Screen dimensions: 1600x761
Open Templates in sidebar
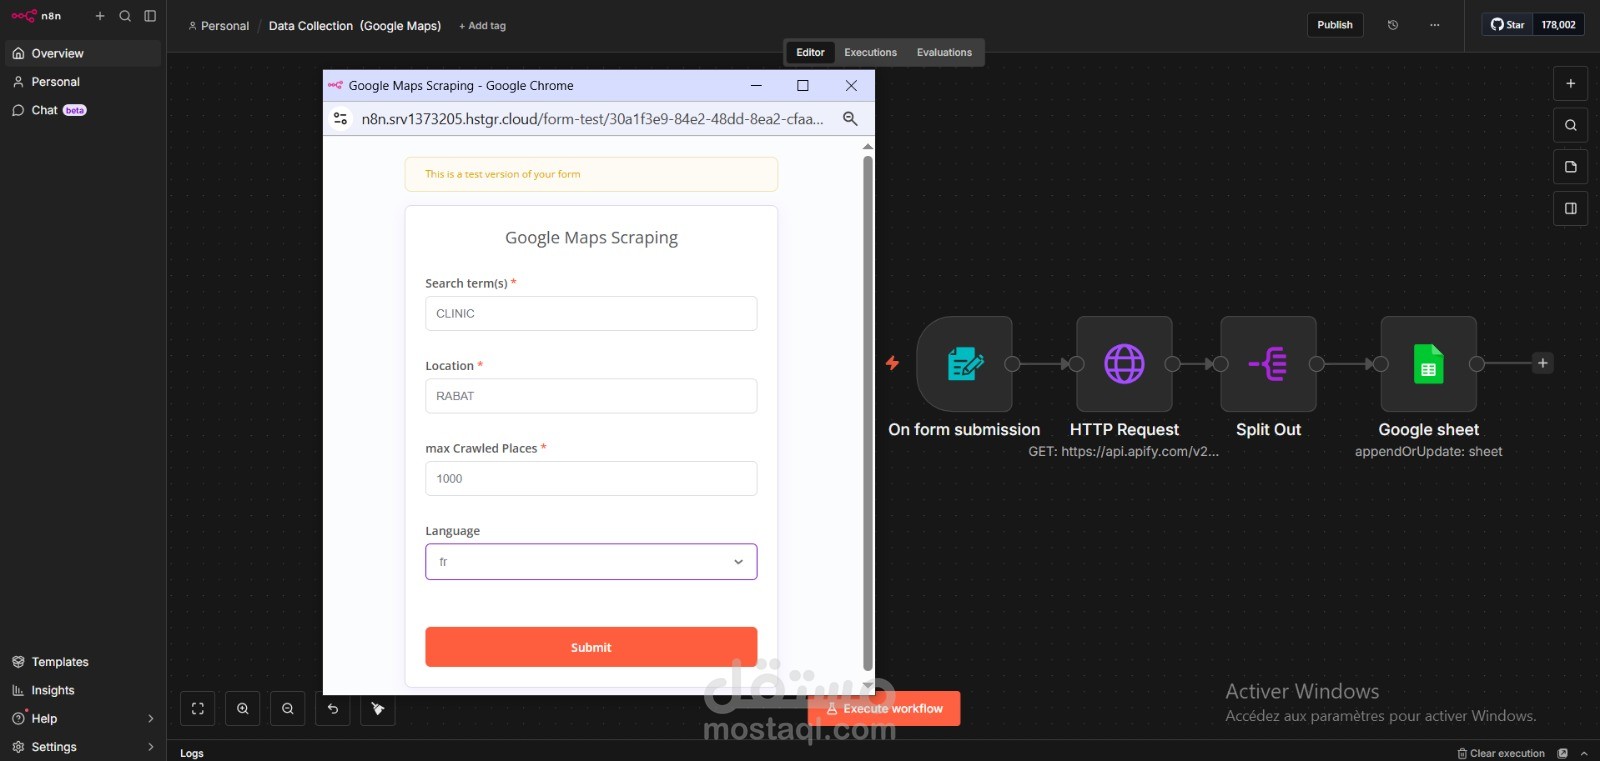pos(83,662)
